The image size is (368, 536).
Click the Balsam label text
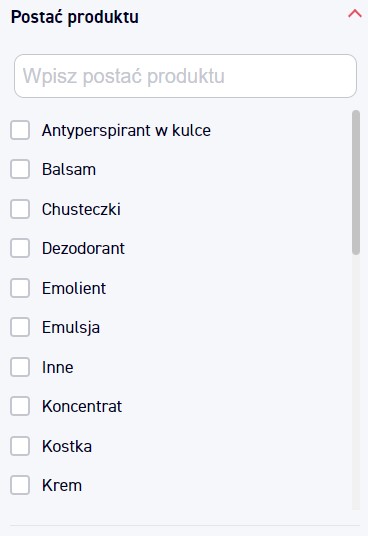pos(69,170)
